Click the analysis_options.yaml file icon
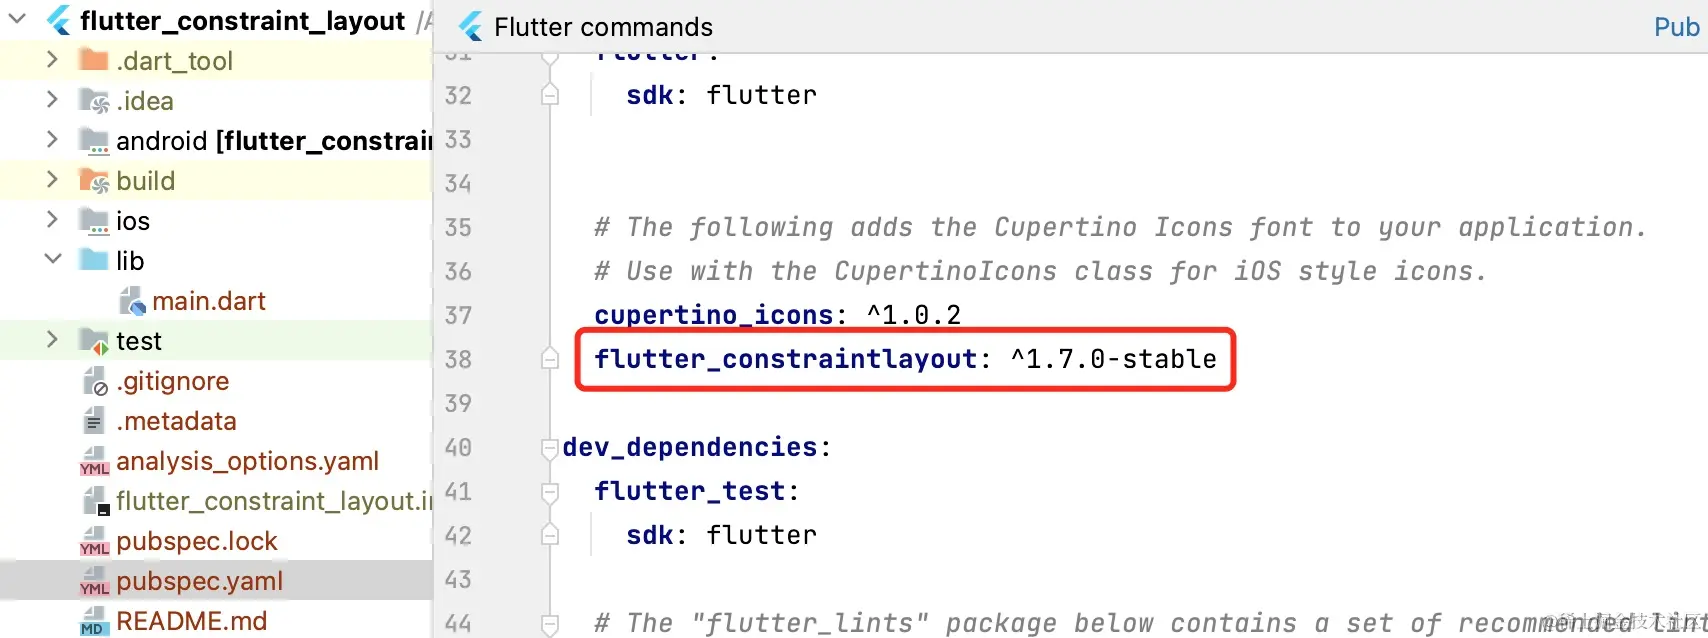This screenshot has height=638, width=1708. (94, 461)
